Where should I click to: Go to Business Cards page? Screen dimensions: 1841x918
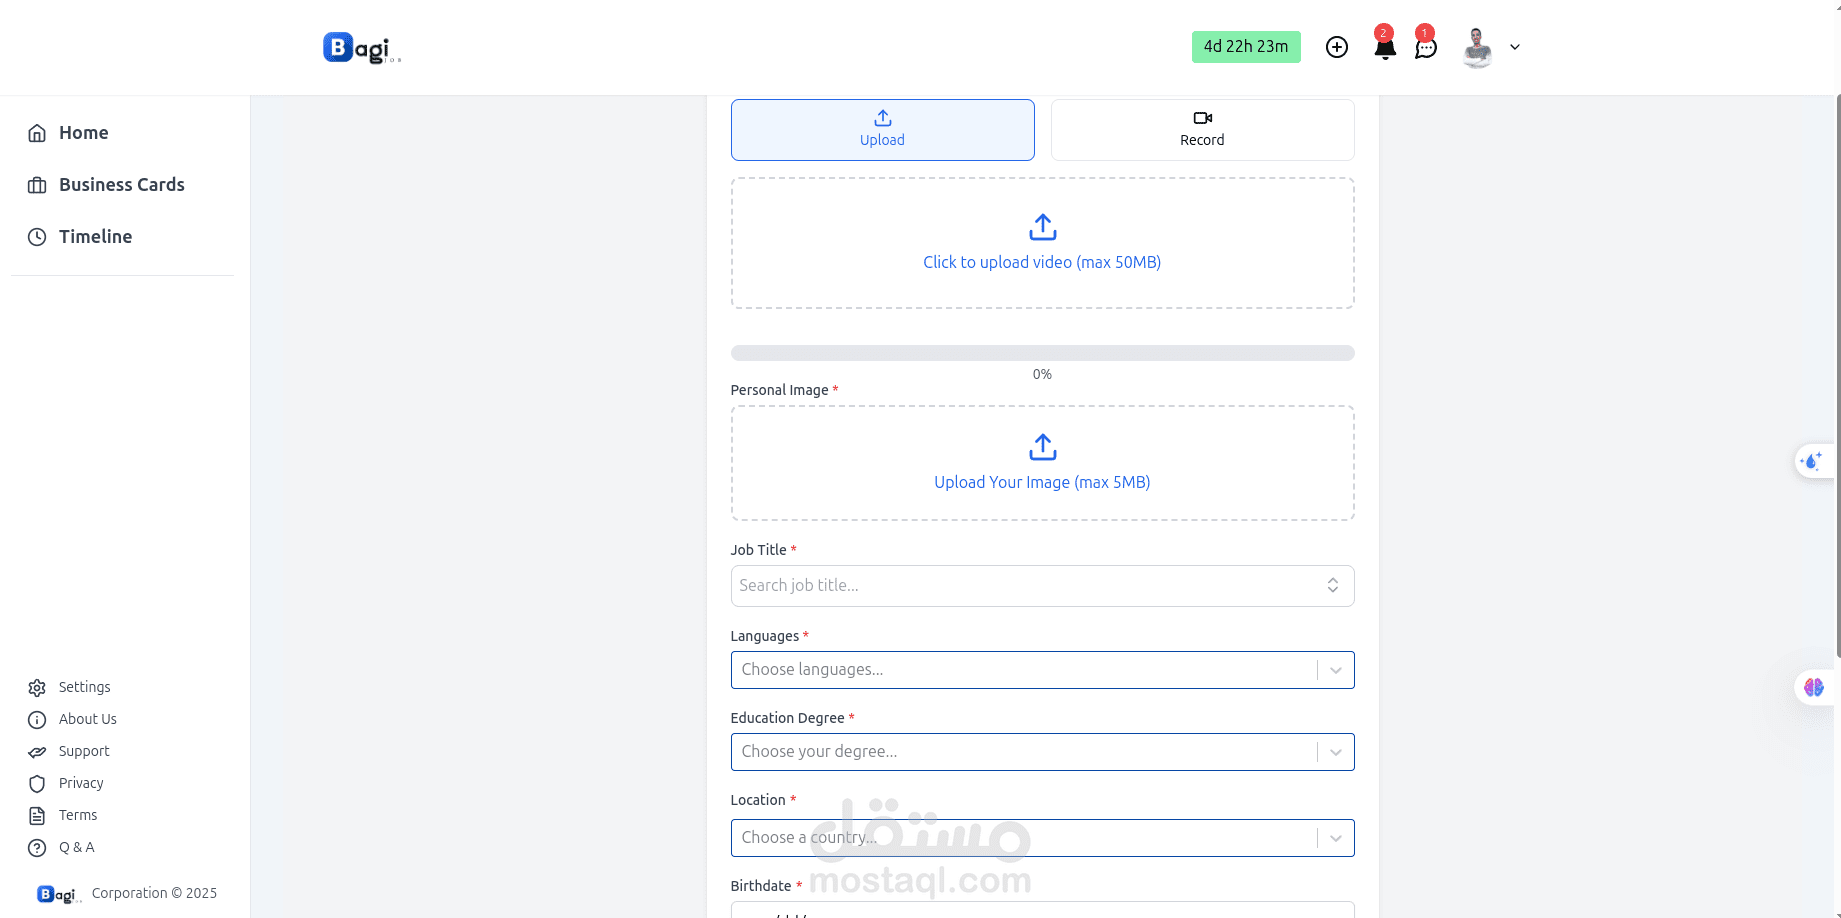point(121,185)
